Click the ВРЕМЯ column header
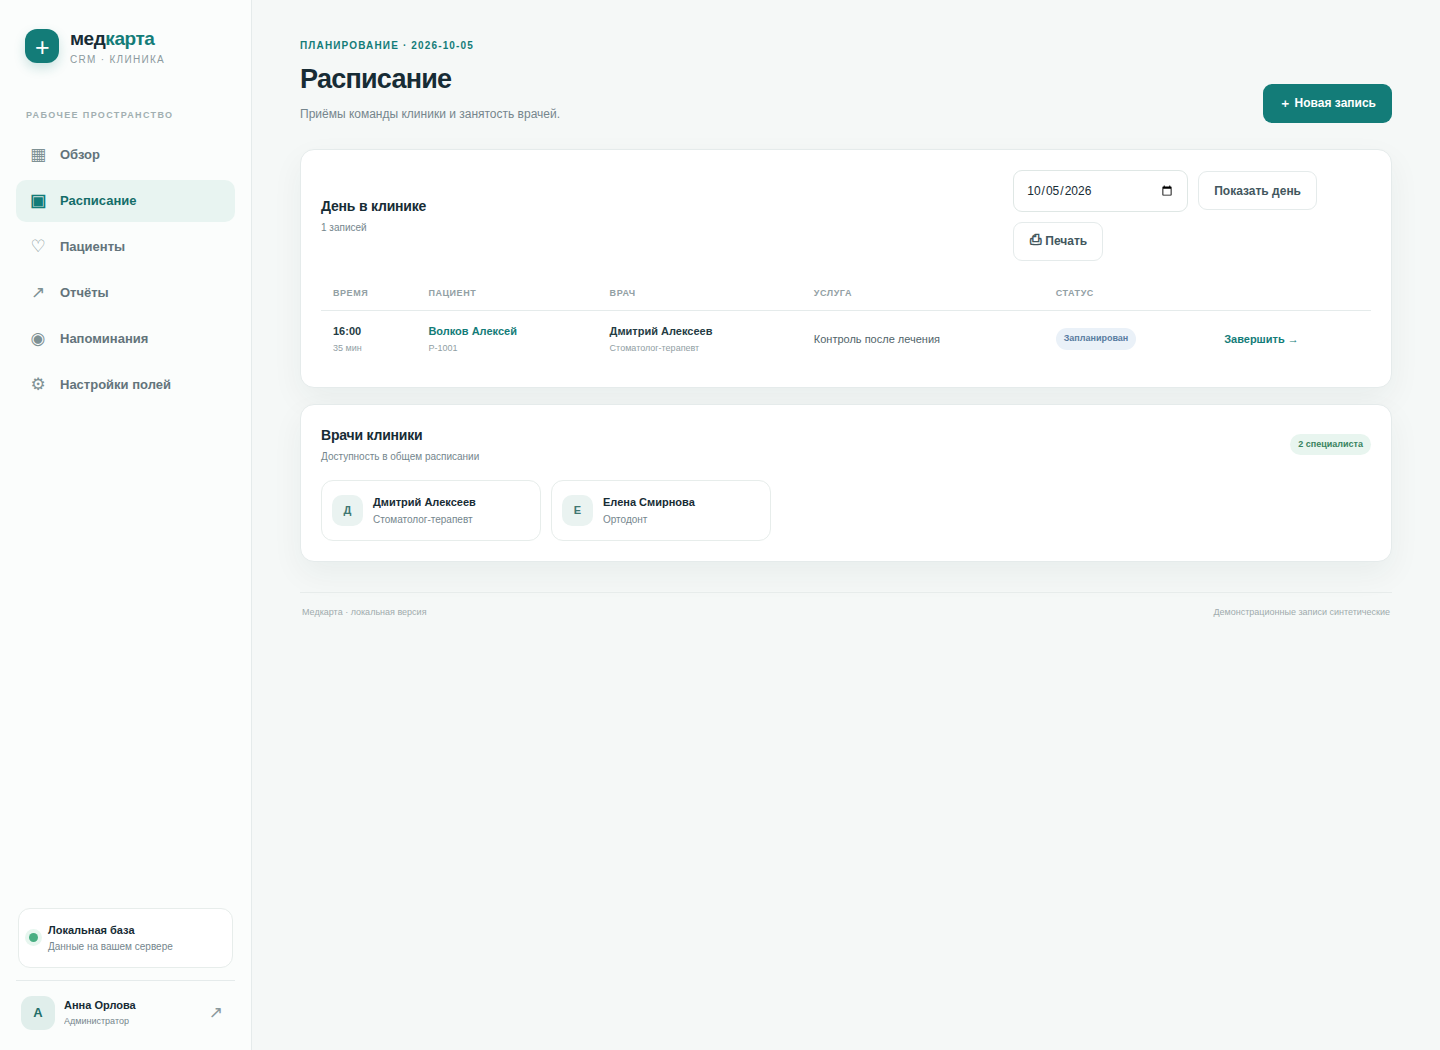Viewport: 1440px width, 1050px height. point(350,293)
